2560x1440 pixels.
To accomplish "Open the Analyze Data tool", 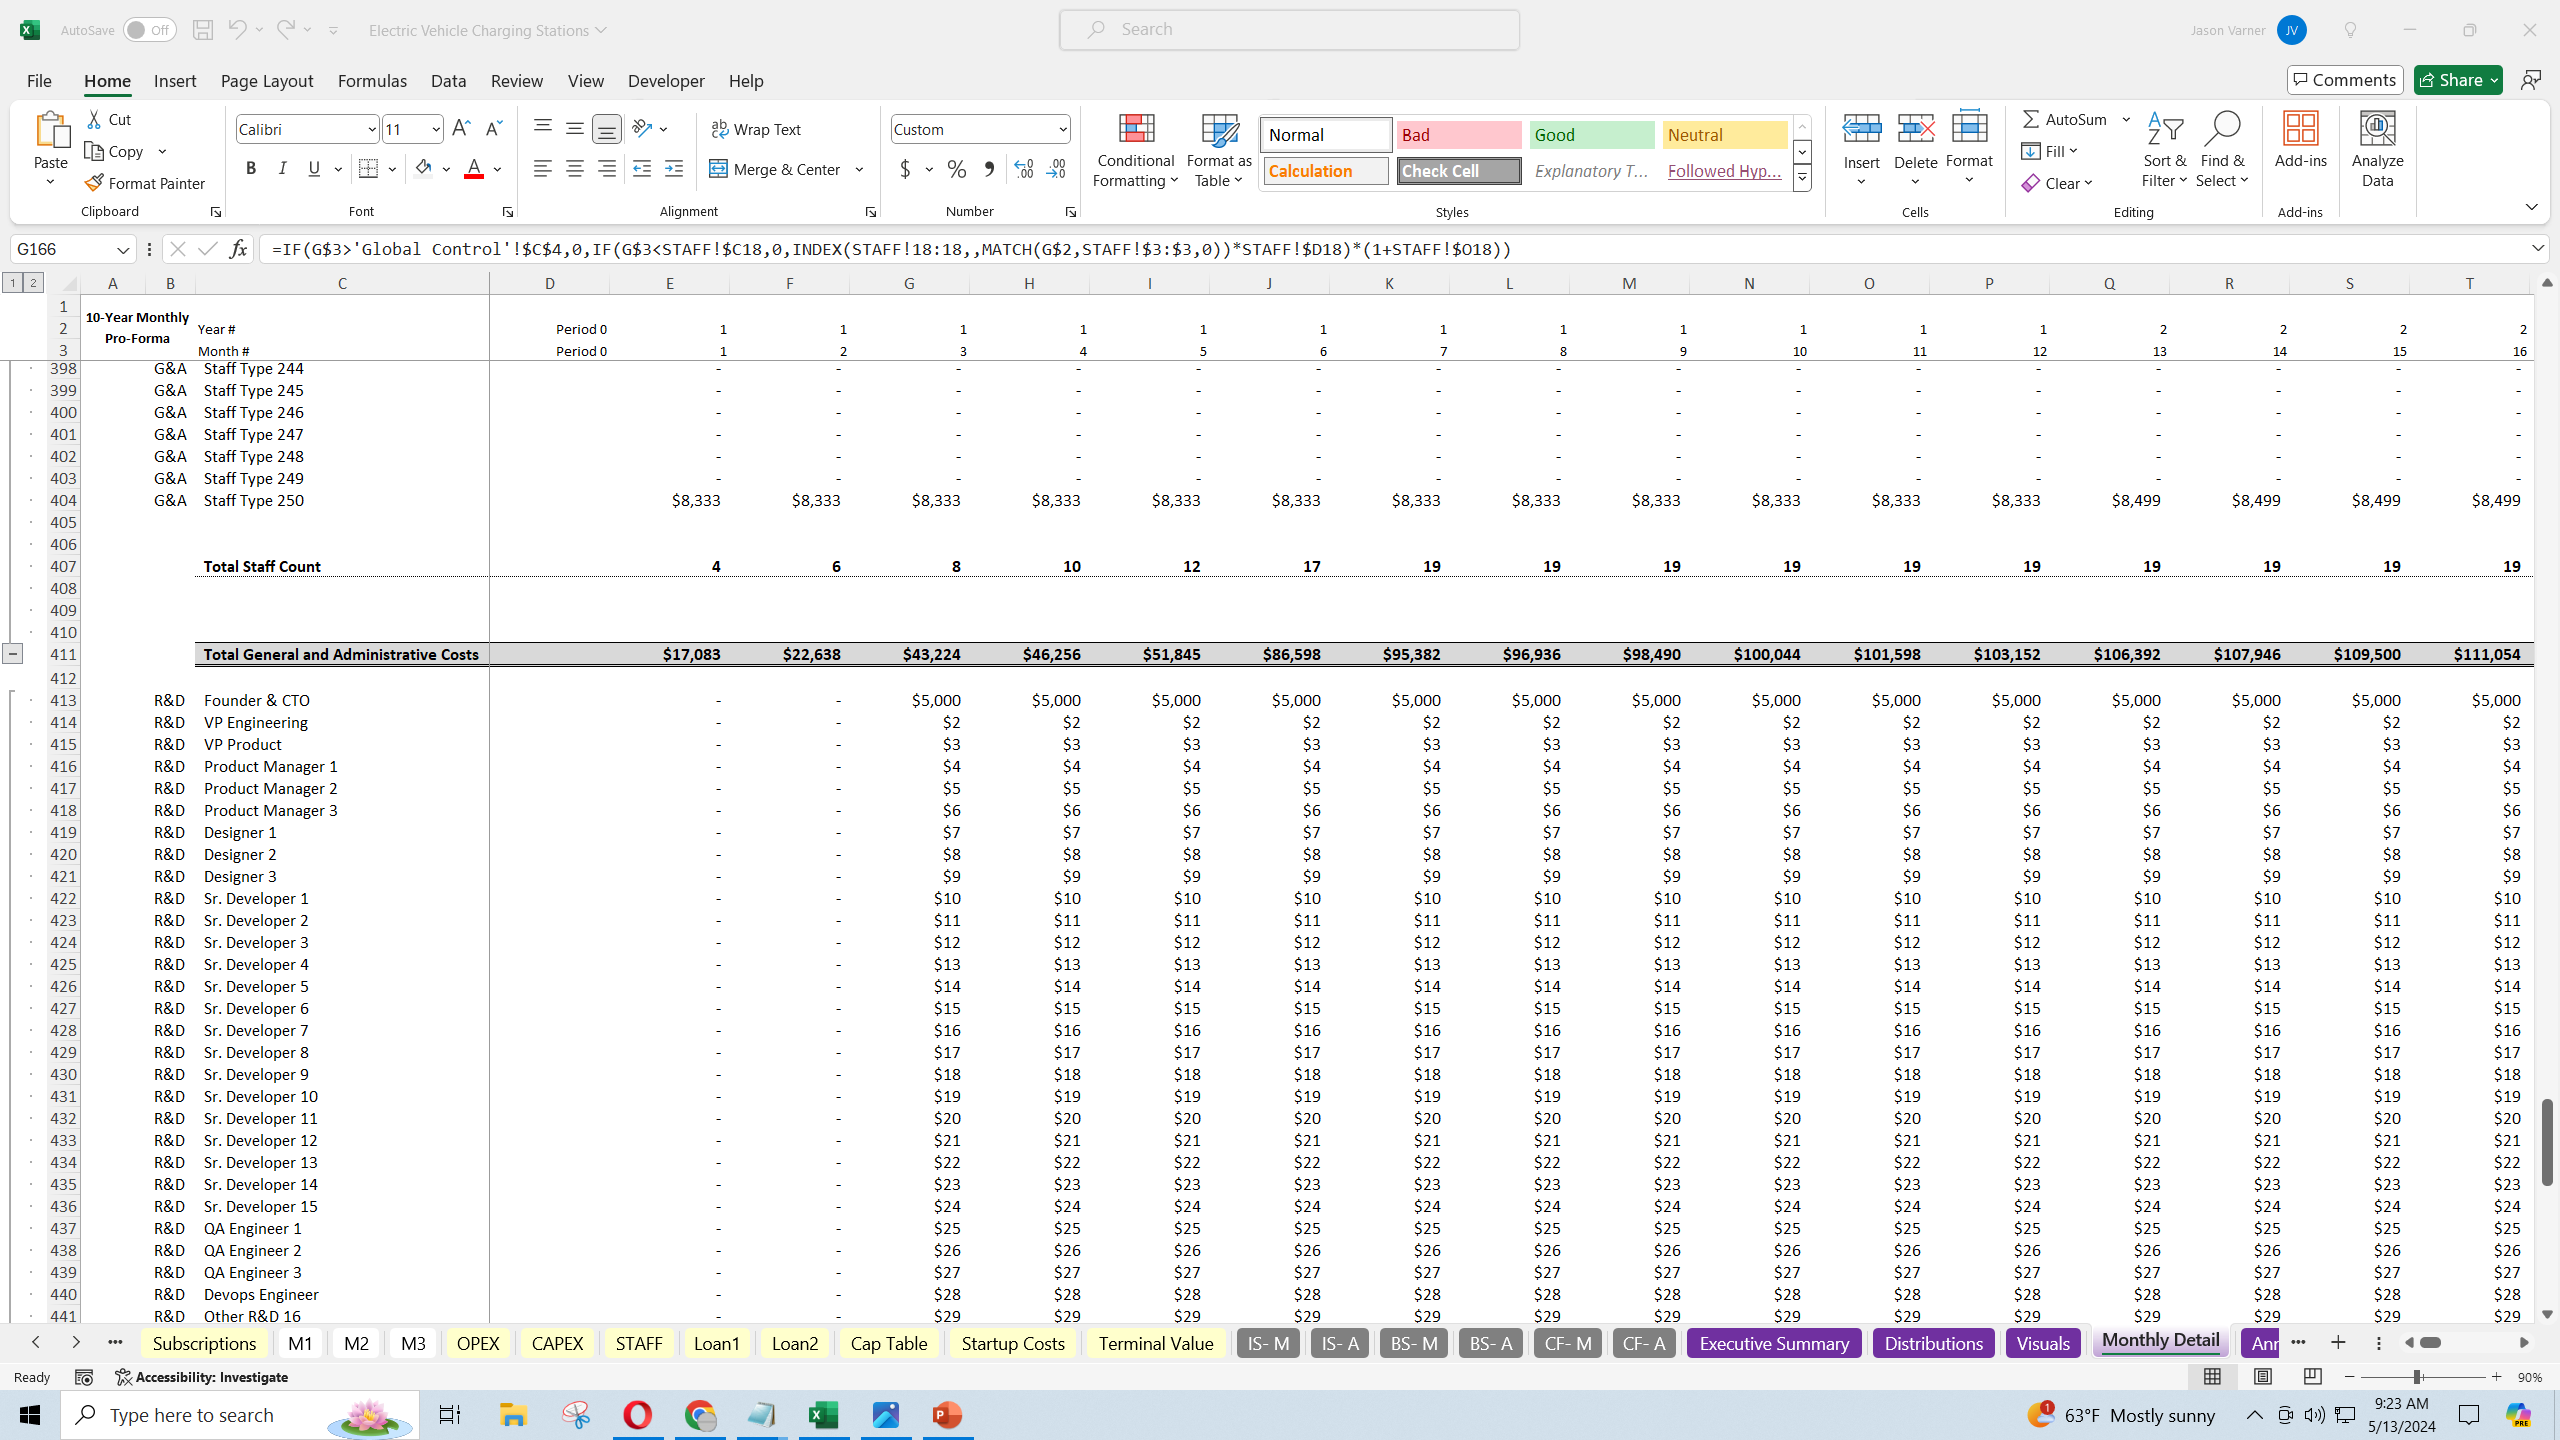I will (2377, 150).
